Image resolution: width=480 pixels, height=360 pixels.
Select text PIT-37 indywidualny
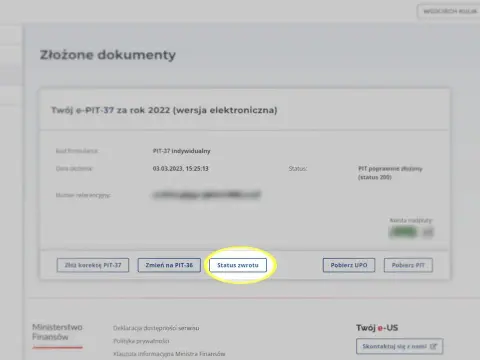(x=182, y=151)
